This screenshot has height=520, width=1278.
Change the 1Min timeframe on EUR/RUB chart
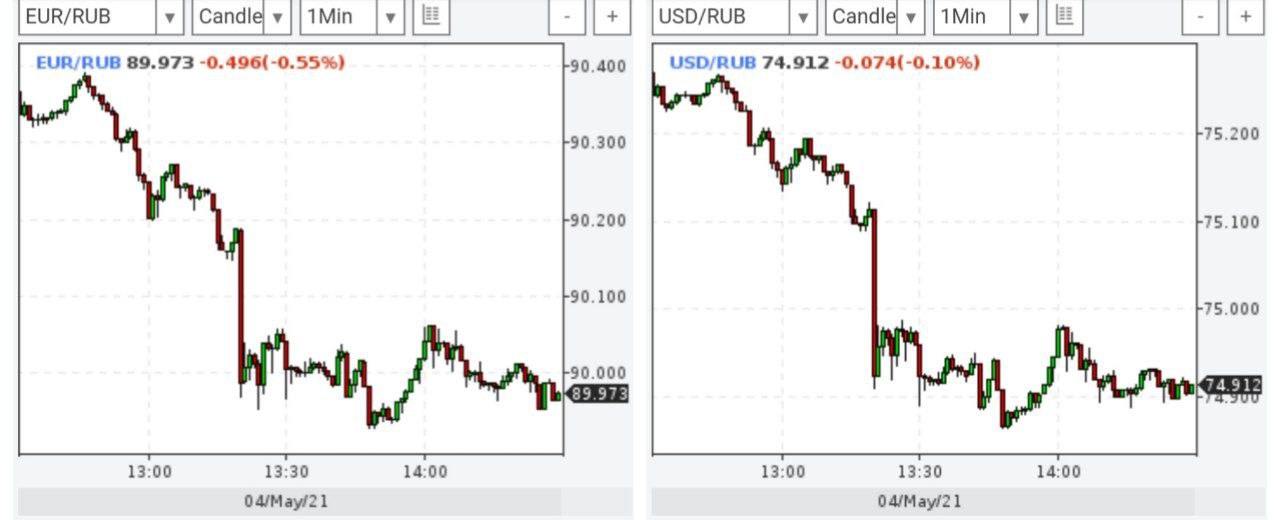pos(390,17)
